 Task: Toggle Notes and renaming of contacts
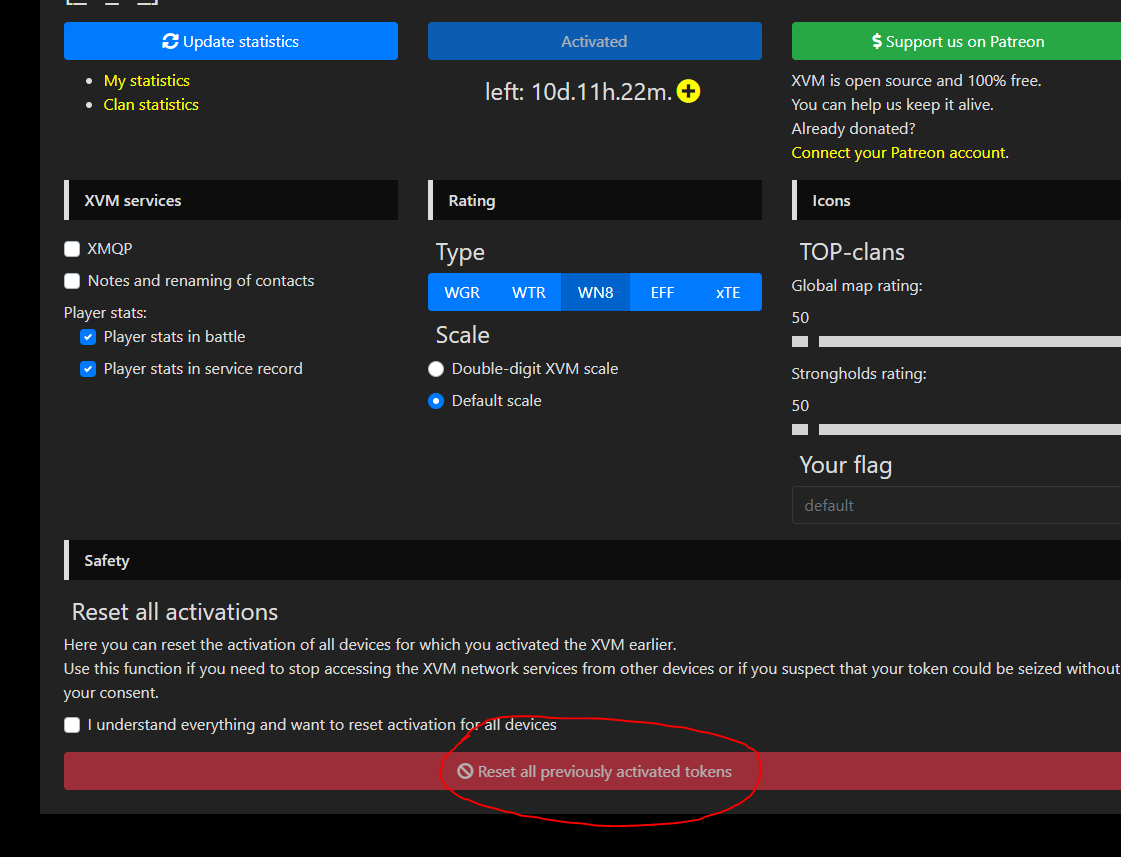coord(72,281)
